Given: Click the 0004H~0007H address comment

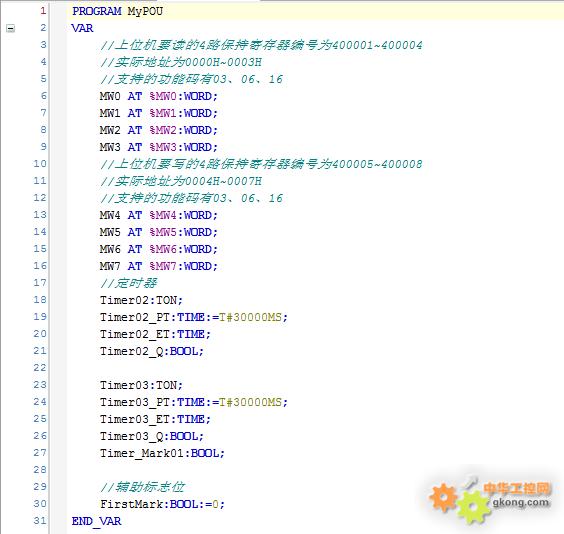Looking at the screenshot, I should (181, 181).
